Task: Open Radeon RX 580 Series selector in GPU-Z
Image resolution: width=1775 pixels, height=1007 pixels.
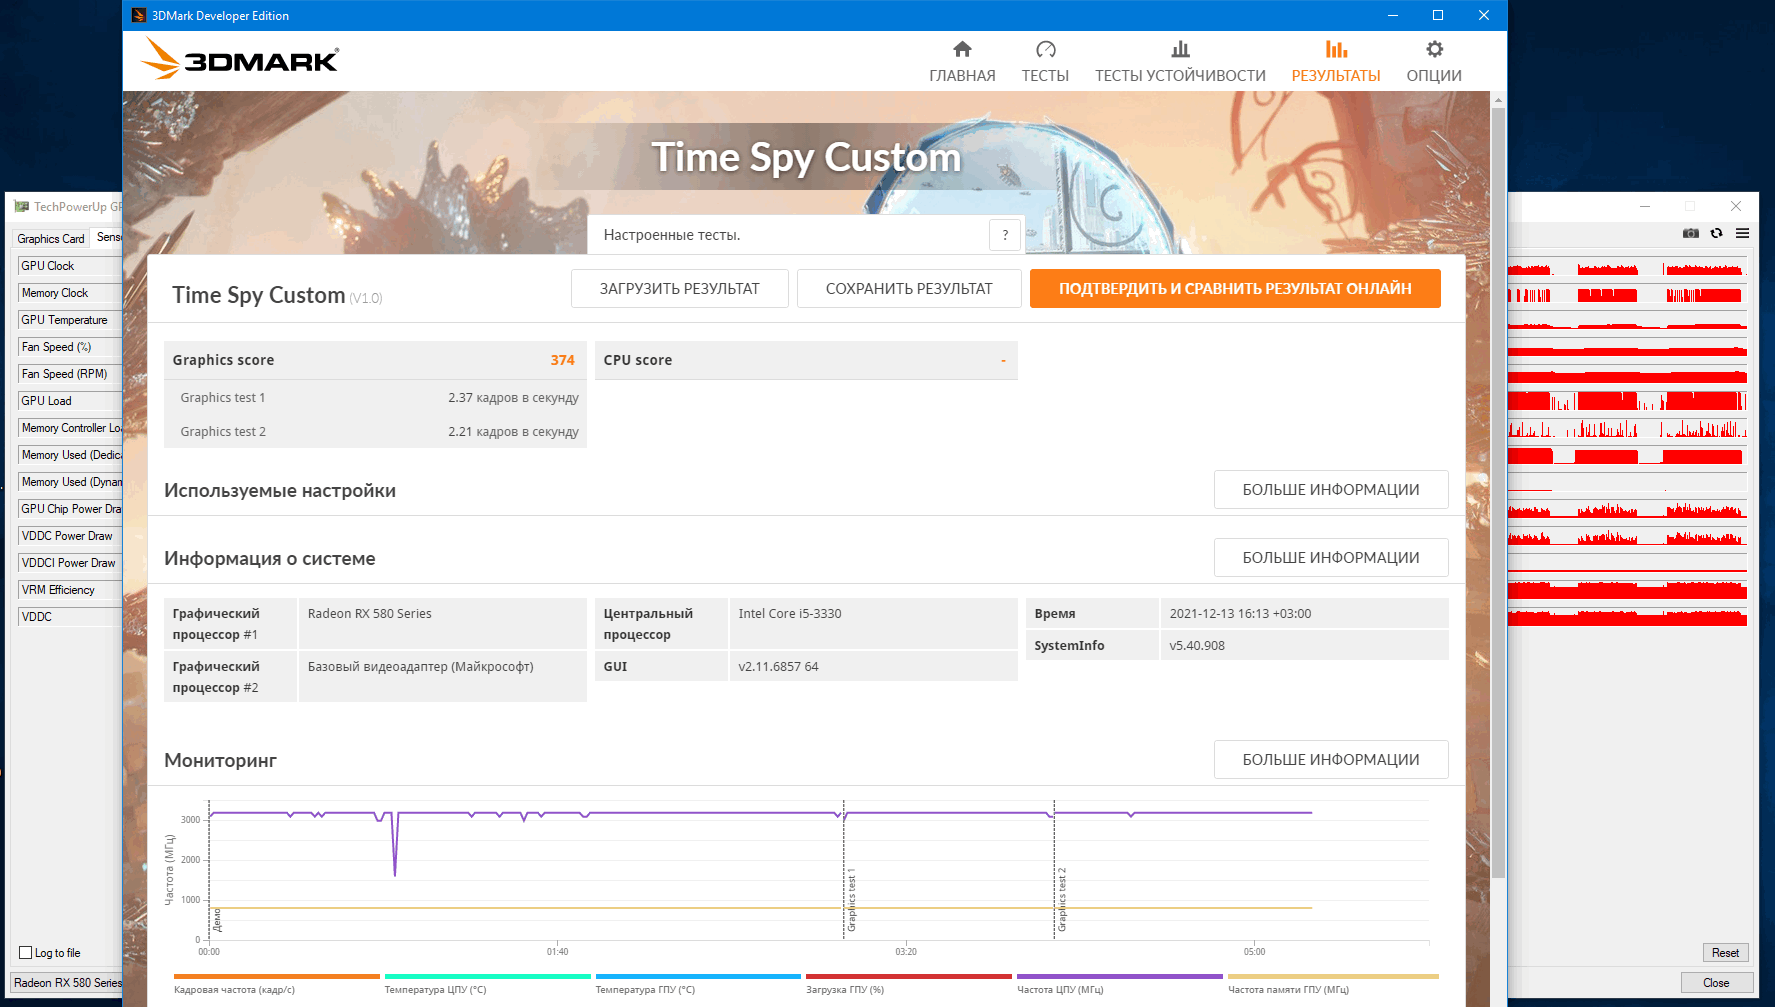Action: click(67, 983)
